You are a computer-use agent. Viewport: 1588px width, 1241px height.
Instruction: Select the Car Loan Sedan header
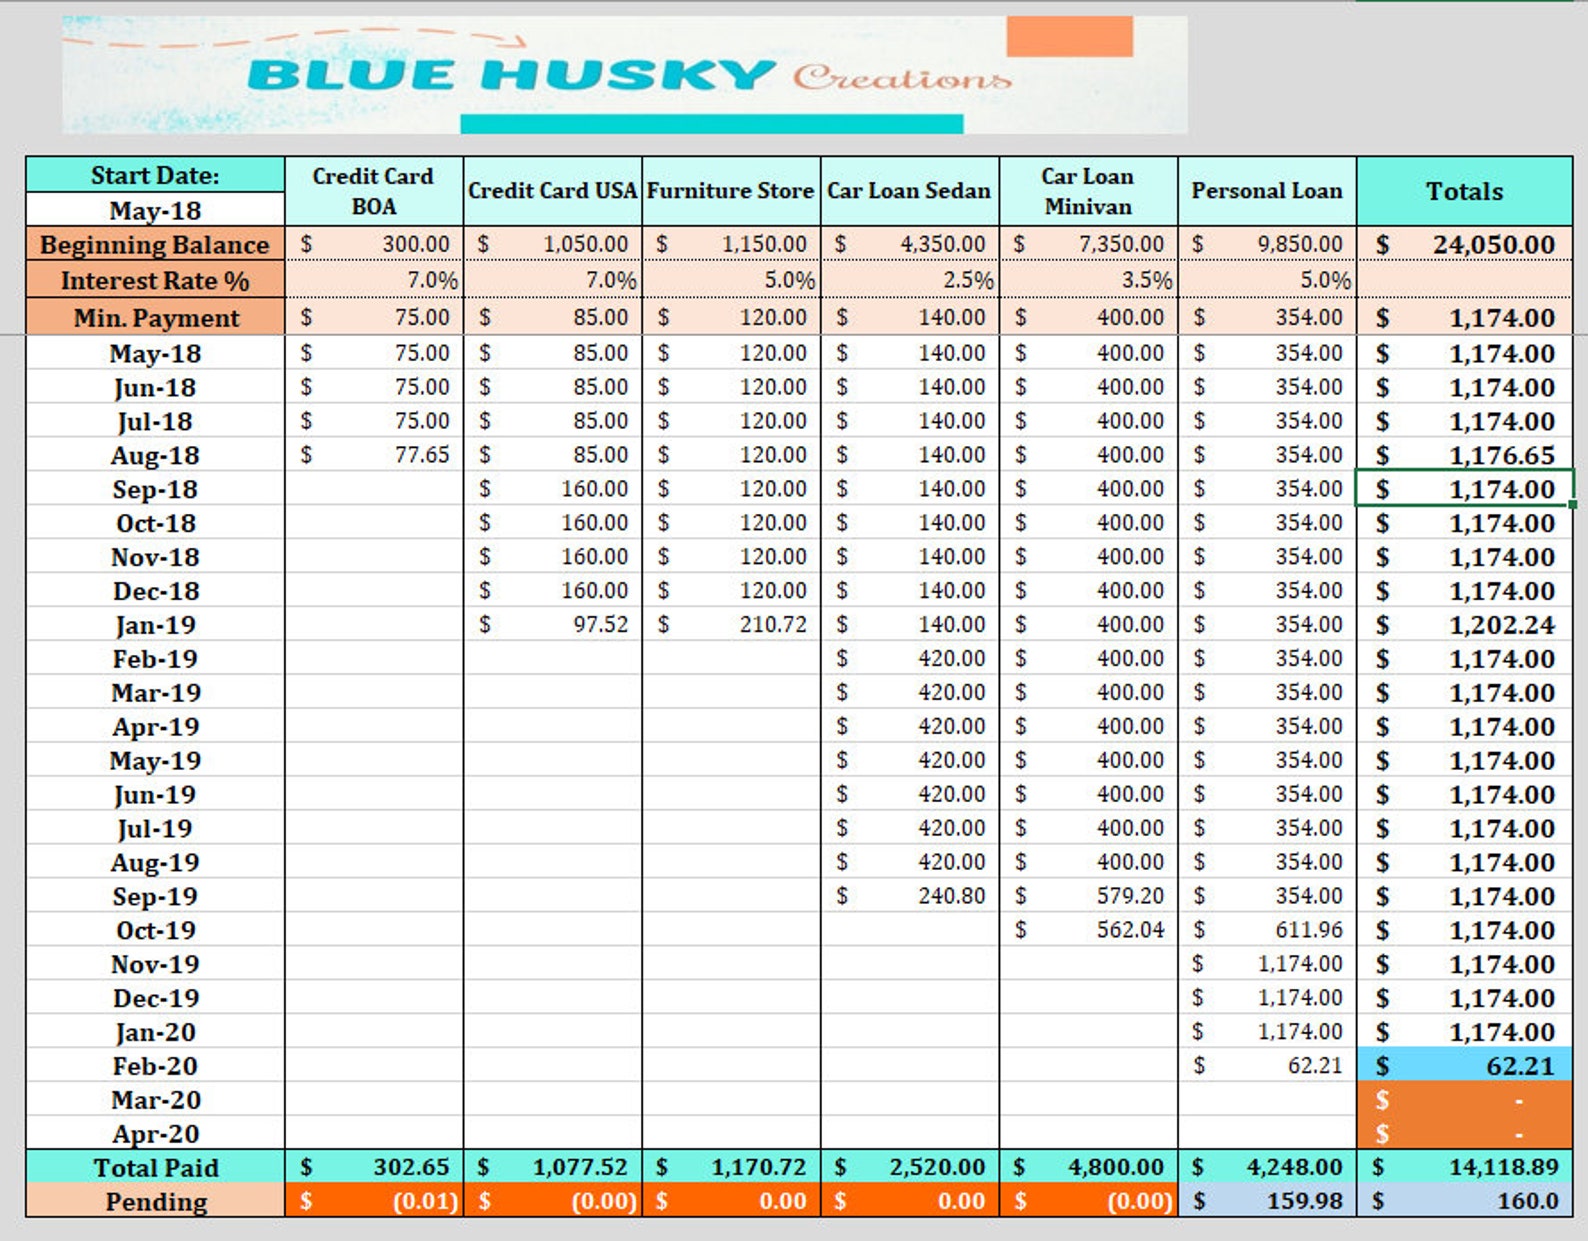(x=909, y=191)
